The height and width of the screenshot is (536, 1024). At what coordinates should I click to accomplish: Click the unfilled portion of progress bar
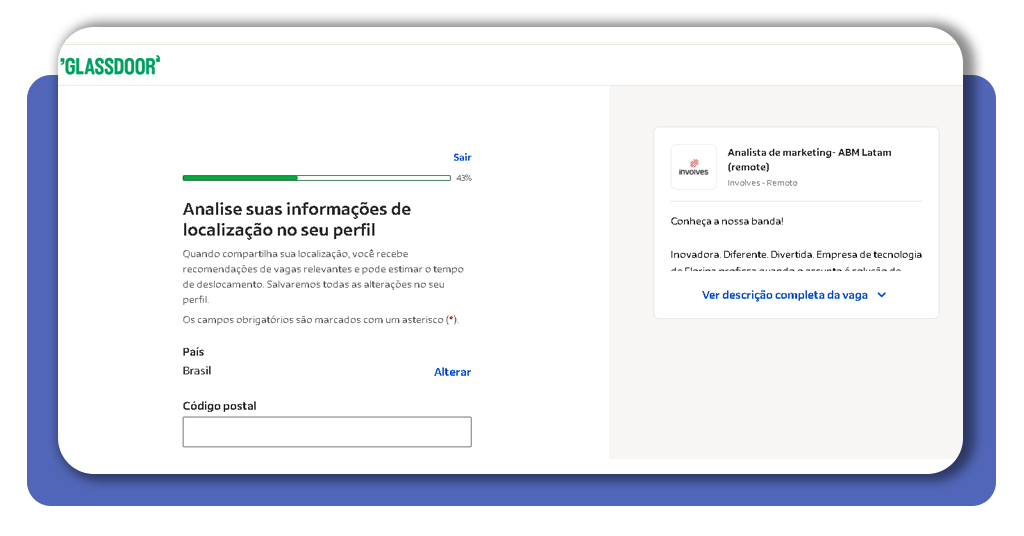pyautogui.click(x=374, y=178)
